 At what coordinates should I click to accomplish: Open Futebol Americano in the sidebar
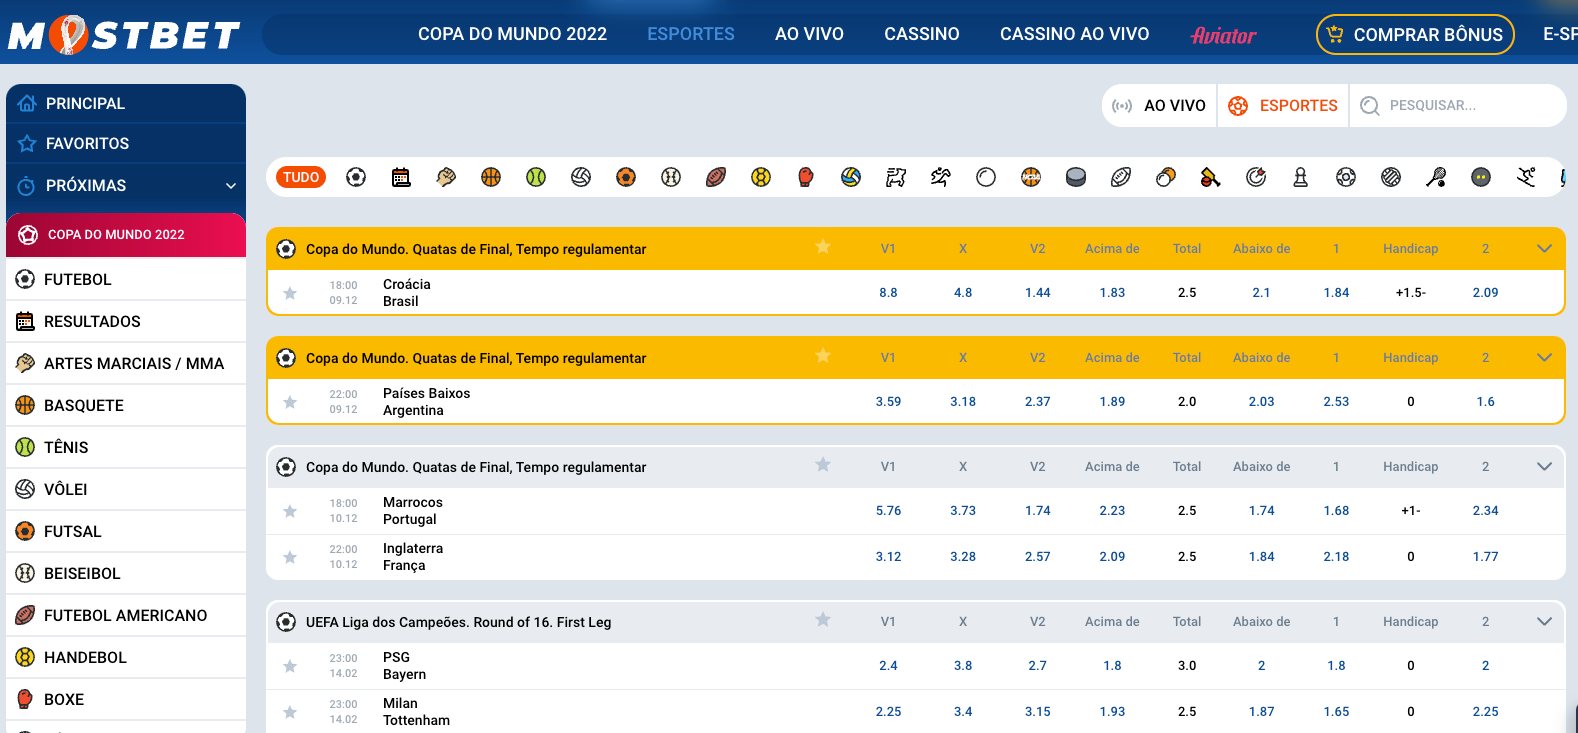tap(126, 615)
